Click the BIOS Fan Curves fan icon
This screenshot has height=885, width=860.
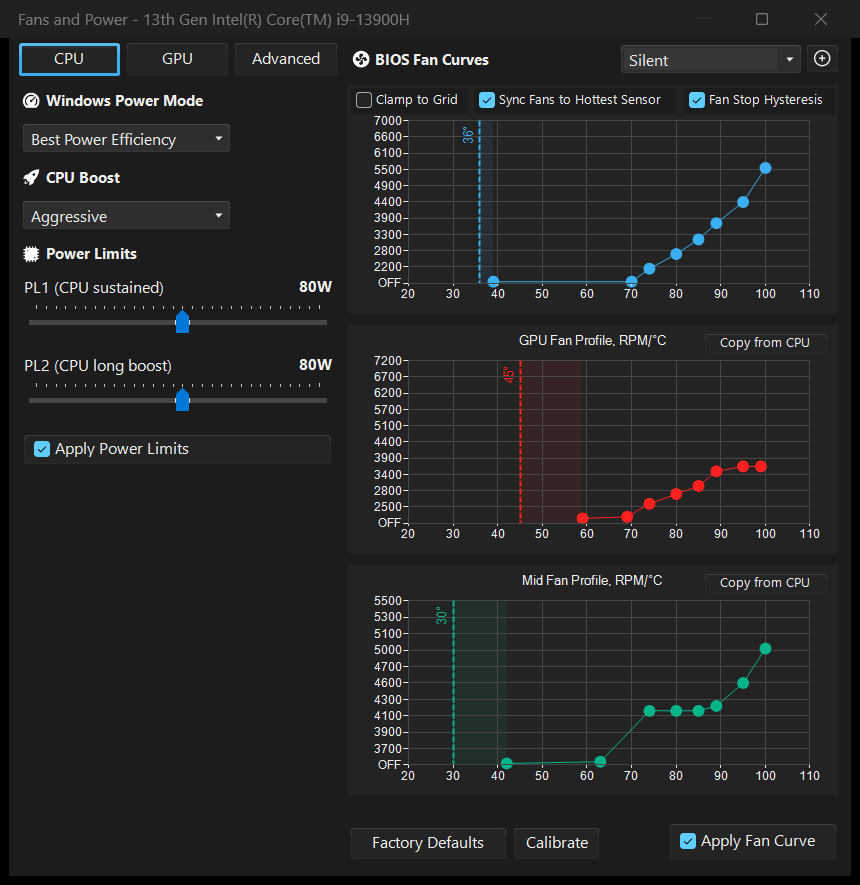click(361, 59)
